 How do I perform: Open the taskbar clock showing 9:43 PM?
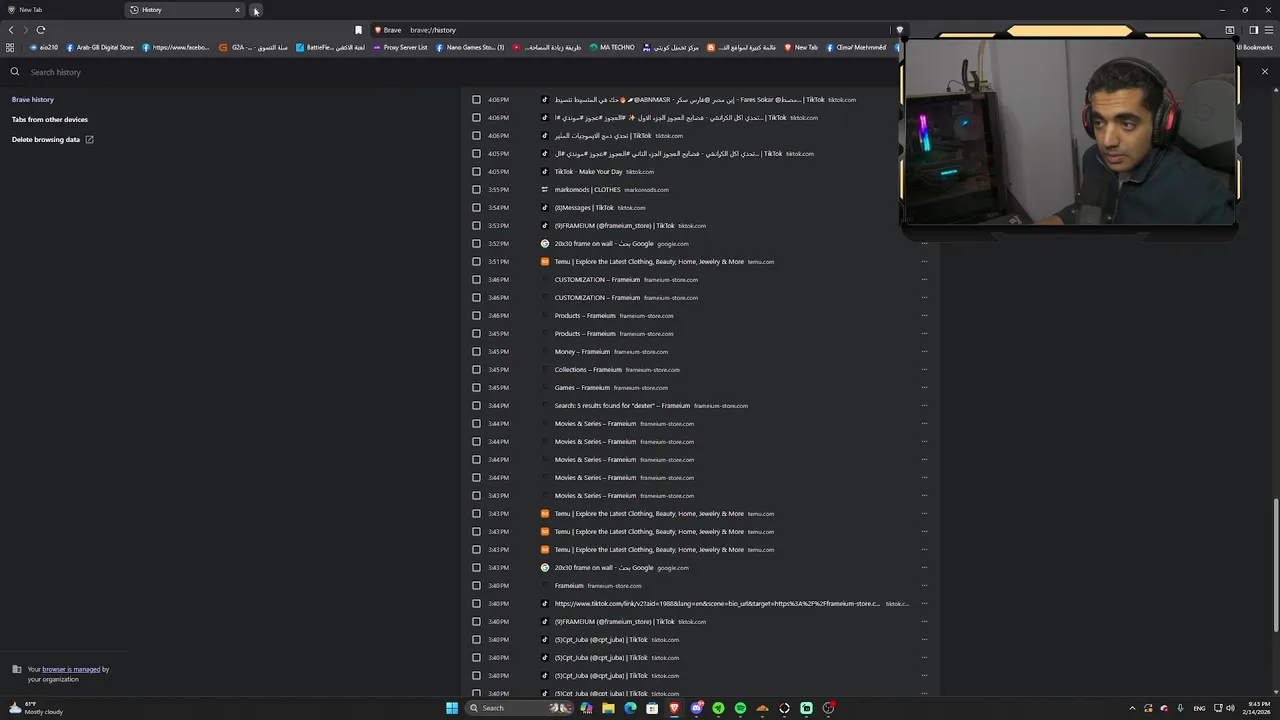1259,708
